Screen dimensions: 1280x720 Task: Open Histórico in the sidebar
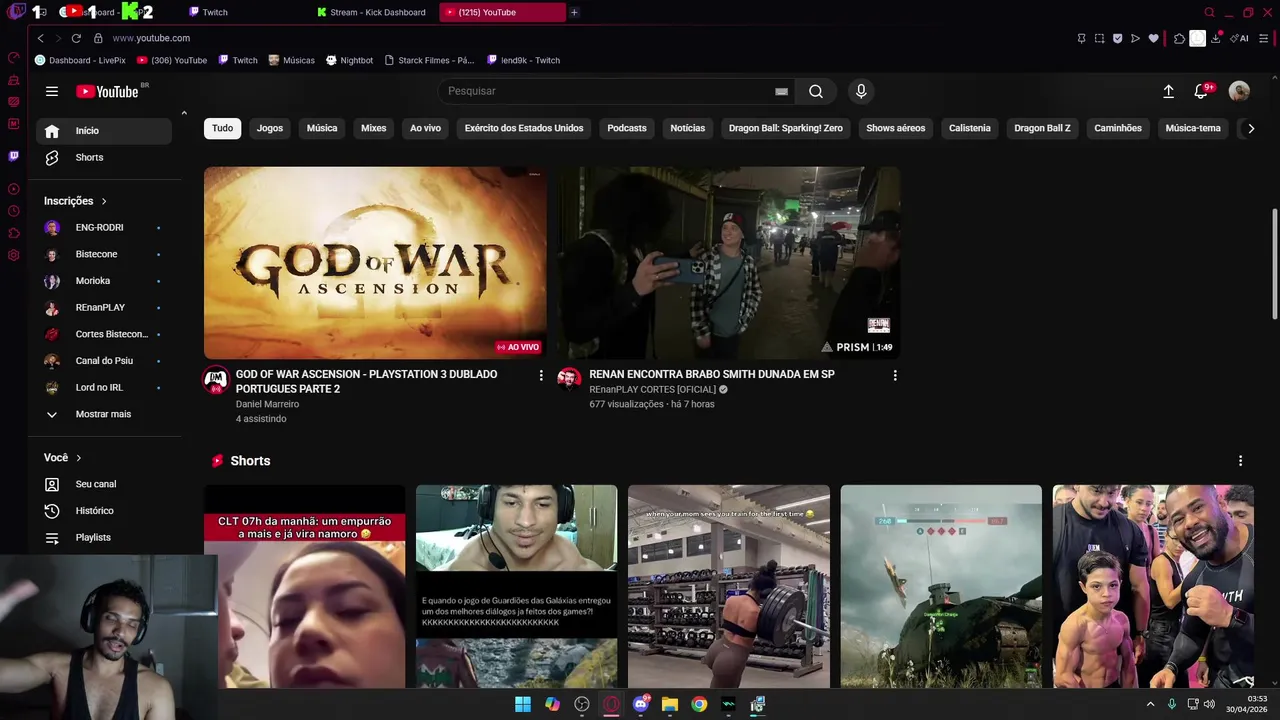[x=104, y=511]
